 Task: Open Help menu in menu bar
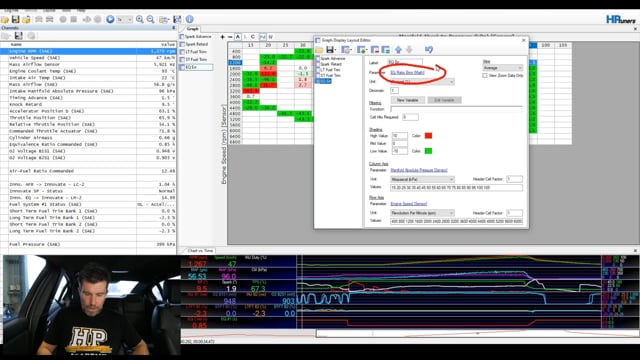tap(81, 10)
